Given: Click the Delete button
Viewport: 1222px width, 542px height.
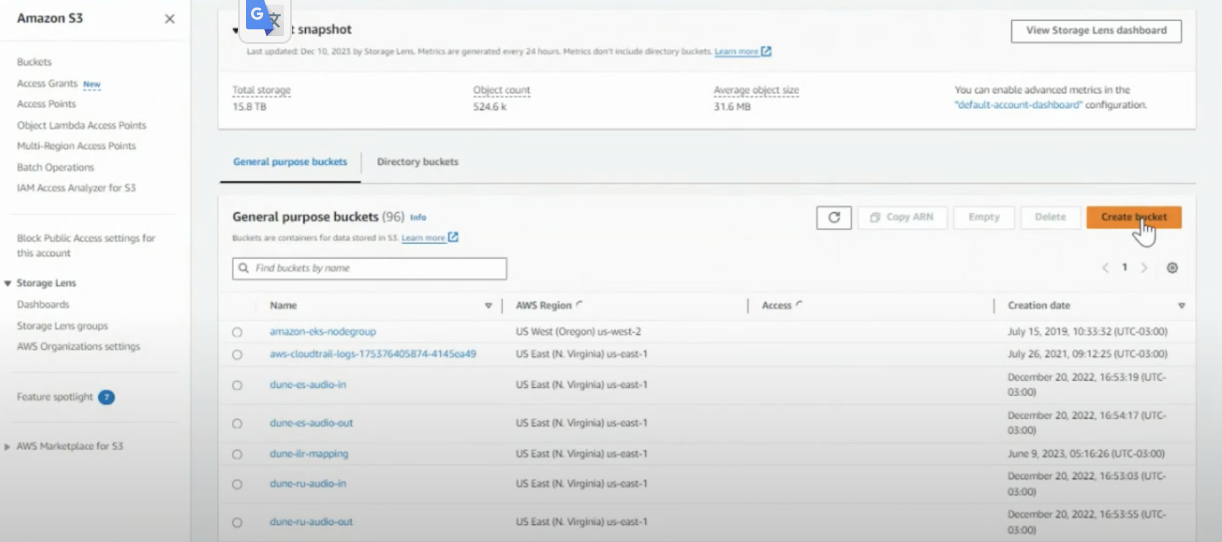Looking at the screenshot, I should click(1050, 217).
